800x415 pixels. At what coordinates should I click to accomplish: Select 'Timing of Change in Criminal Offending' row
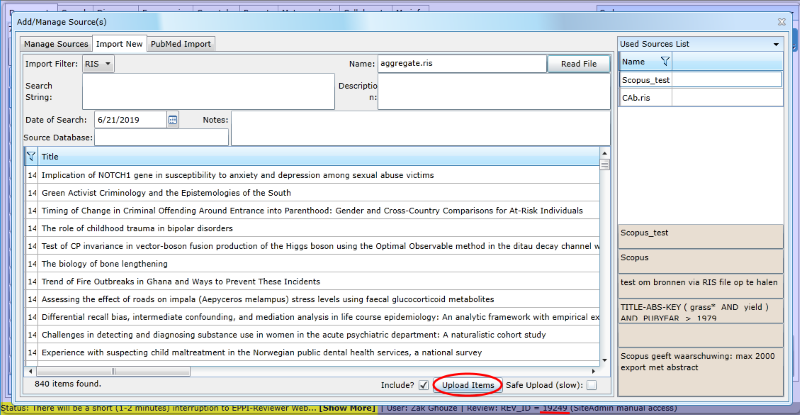[312, 211]
